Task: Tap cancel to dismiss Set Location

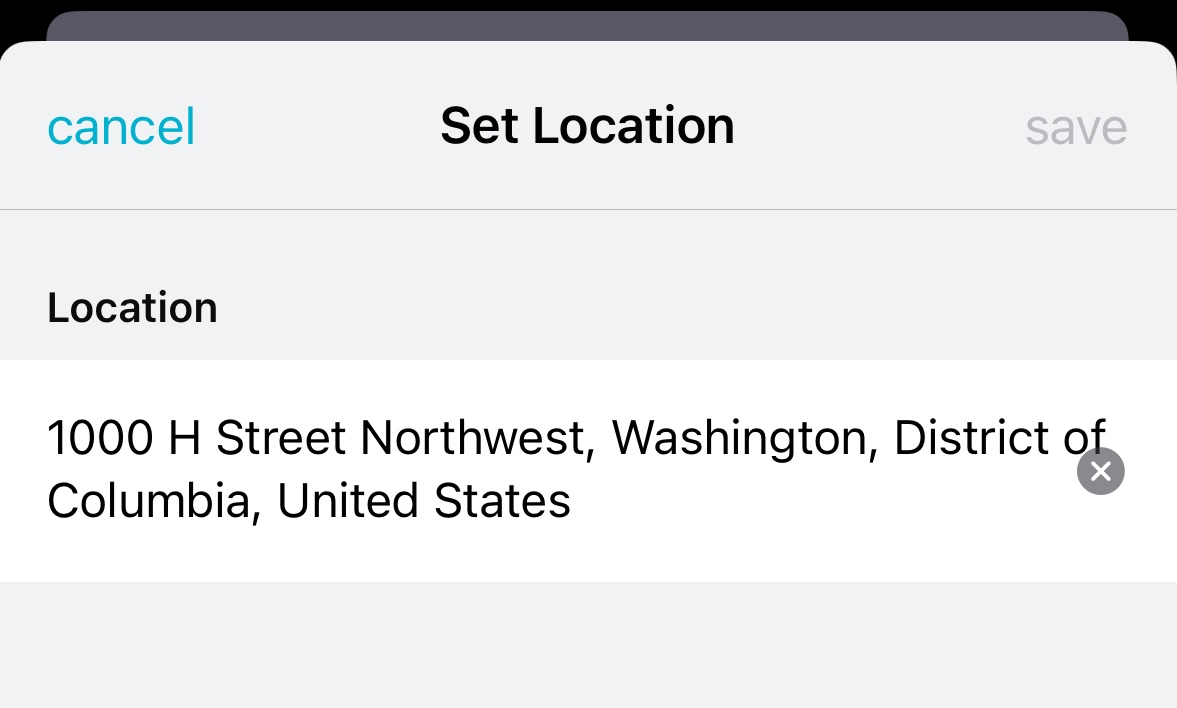Action: 121,127
